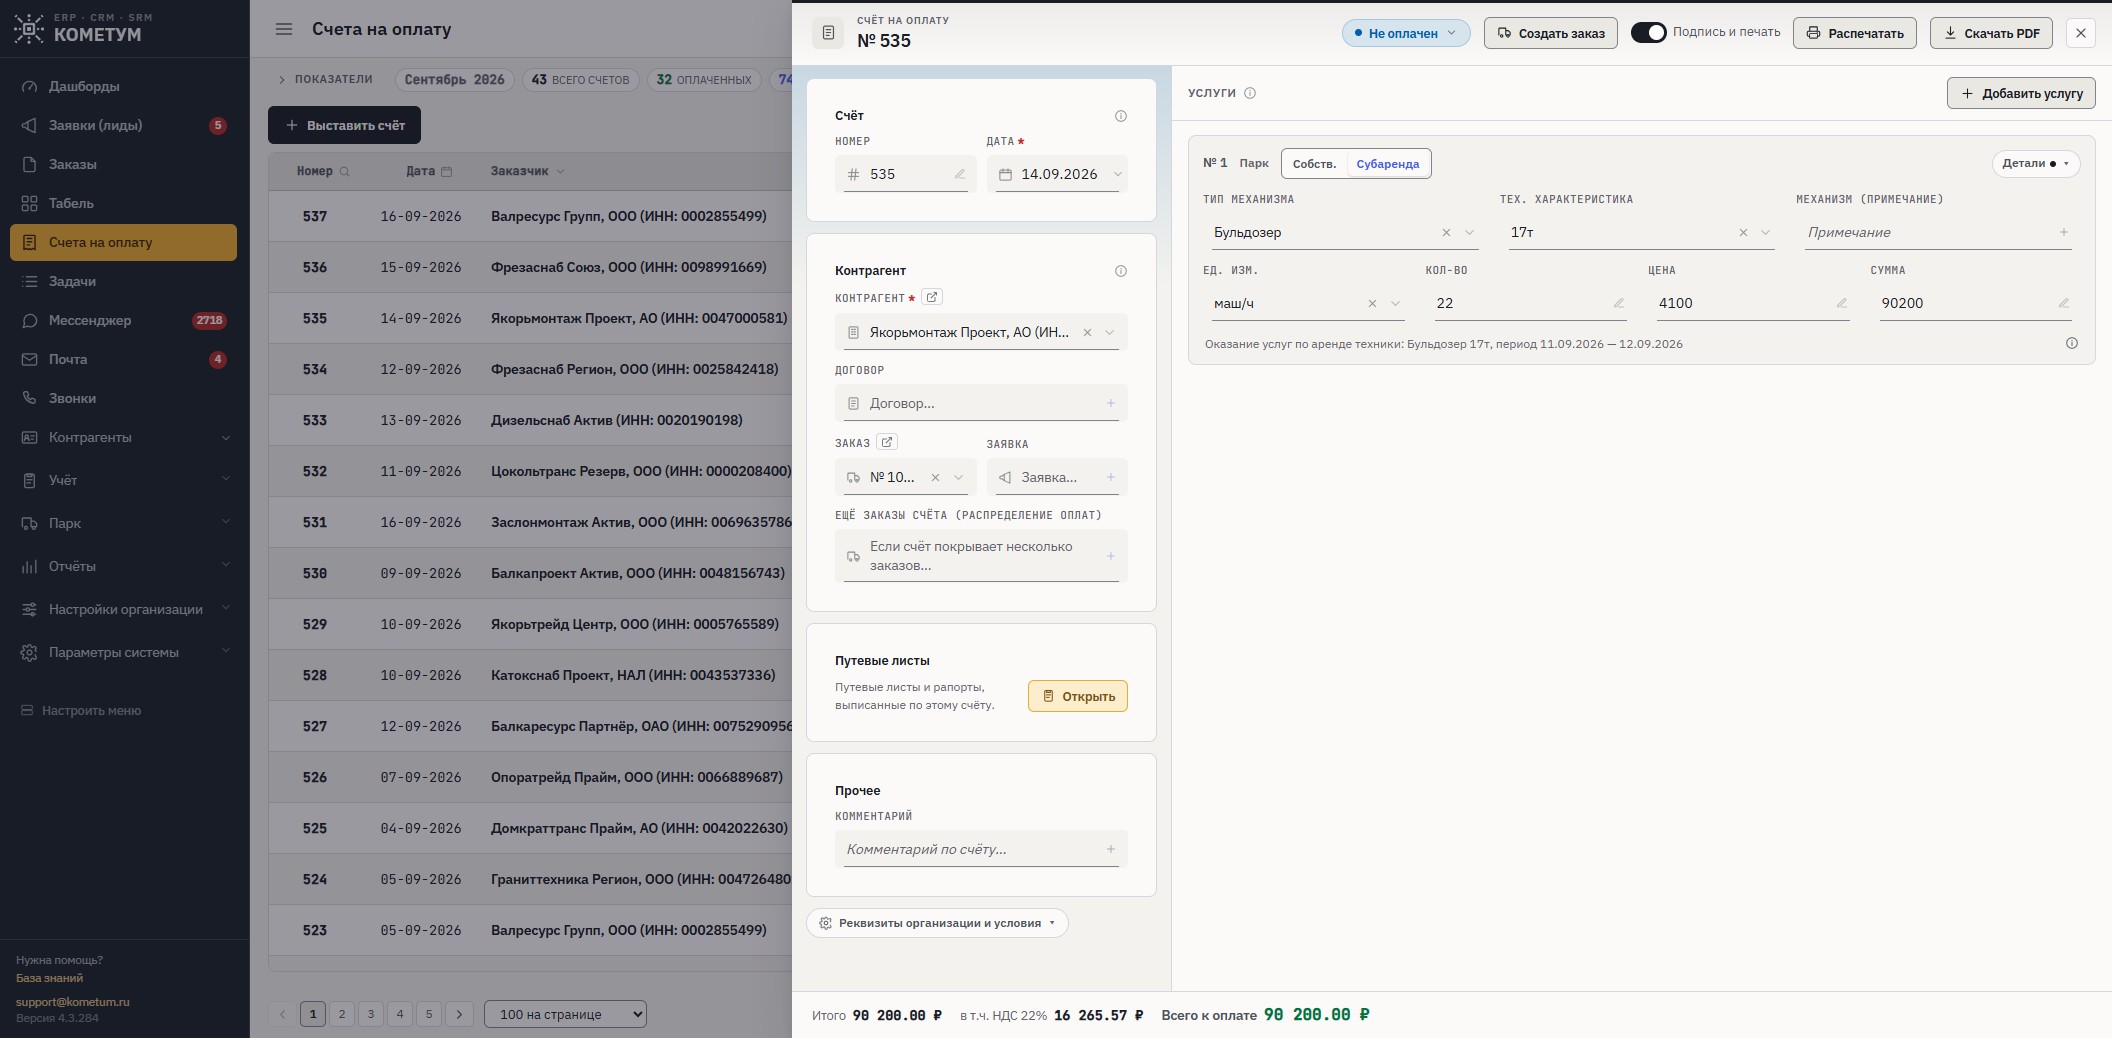Go to Мессенджер in the sidebar
Image resolution: width=2112 pixels, height=1038 pixels.
point(124,320)
